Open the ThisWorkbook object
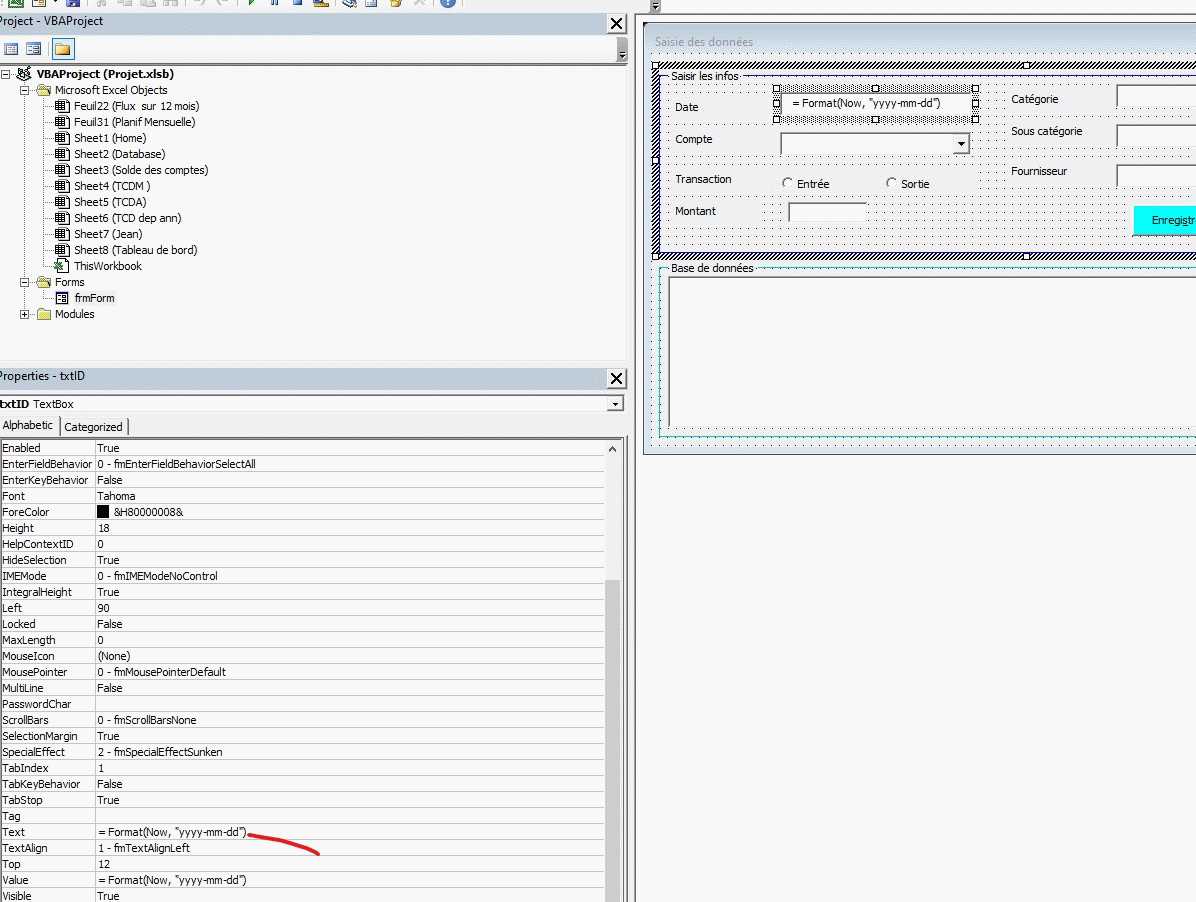The width and height of the screenshot is (1196, 902). coord(107,266)
